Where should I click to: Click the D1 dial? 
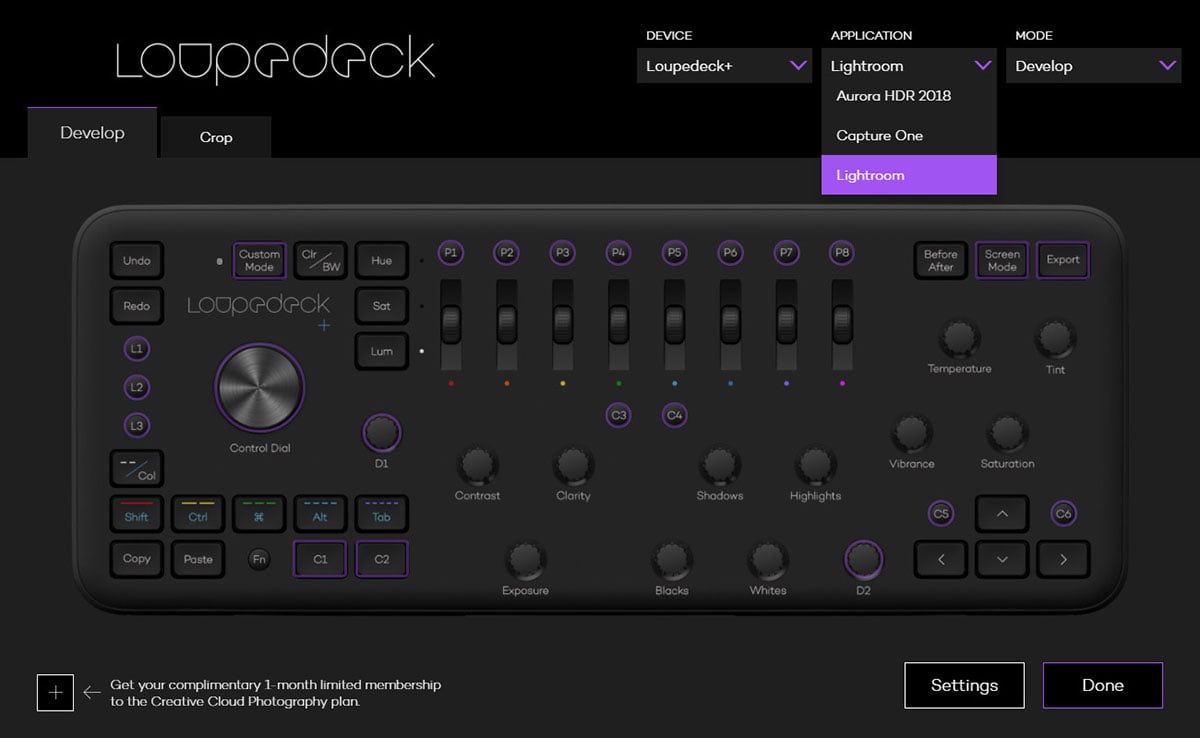(381, 433)
